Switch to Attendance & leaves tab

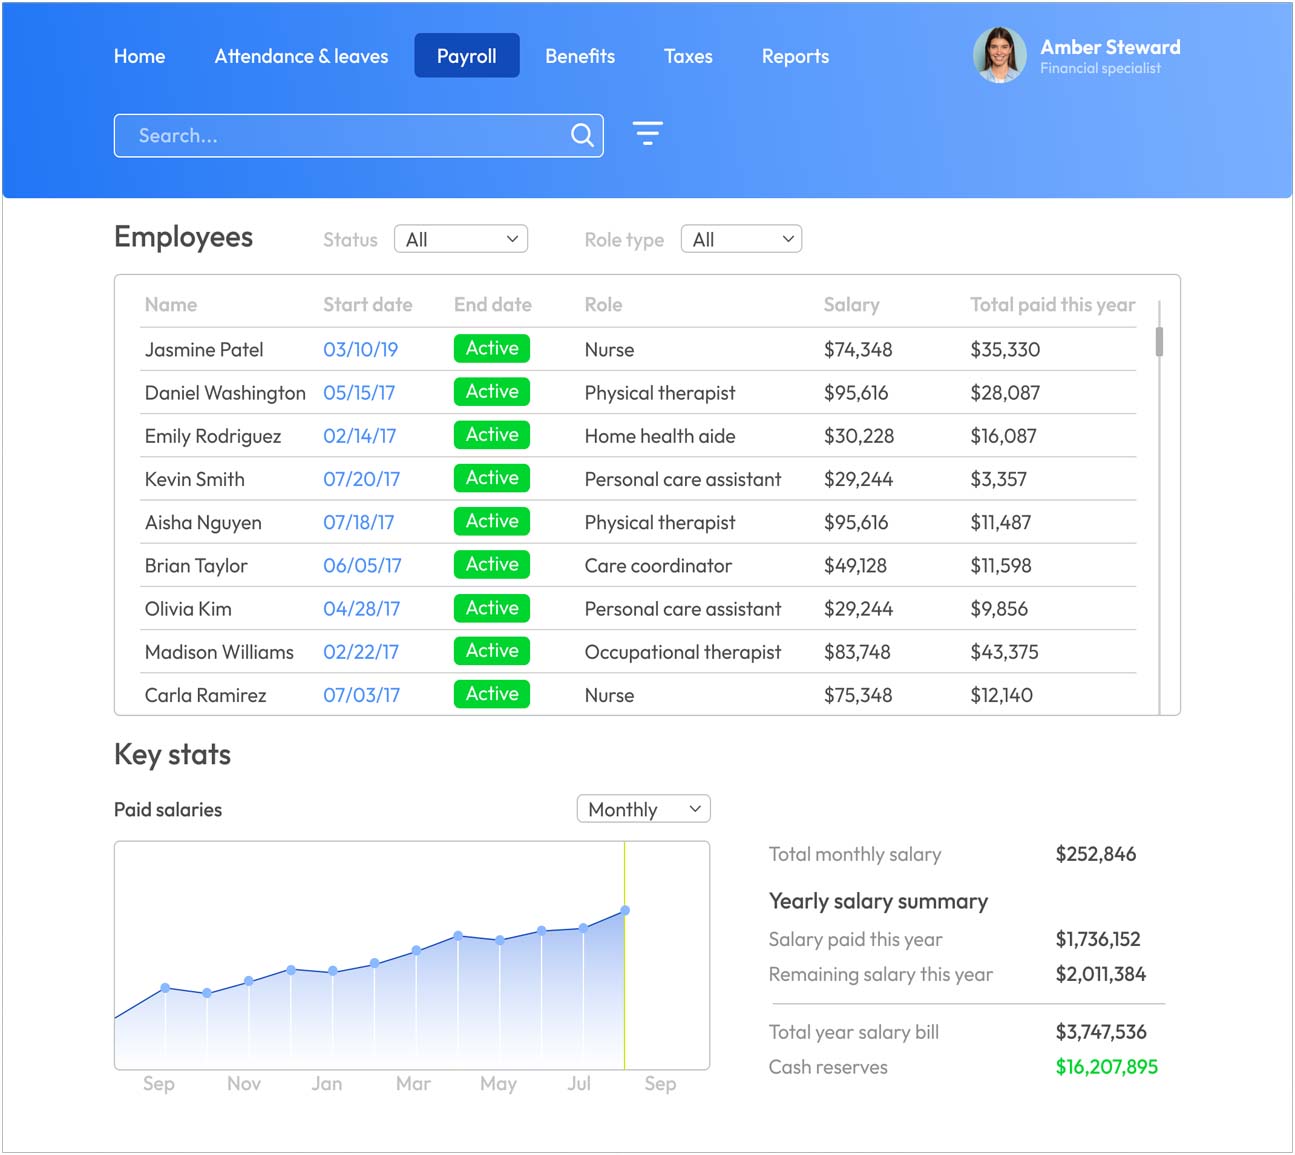pyautogui.click(x=301, y=56)
